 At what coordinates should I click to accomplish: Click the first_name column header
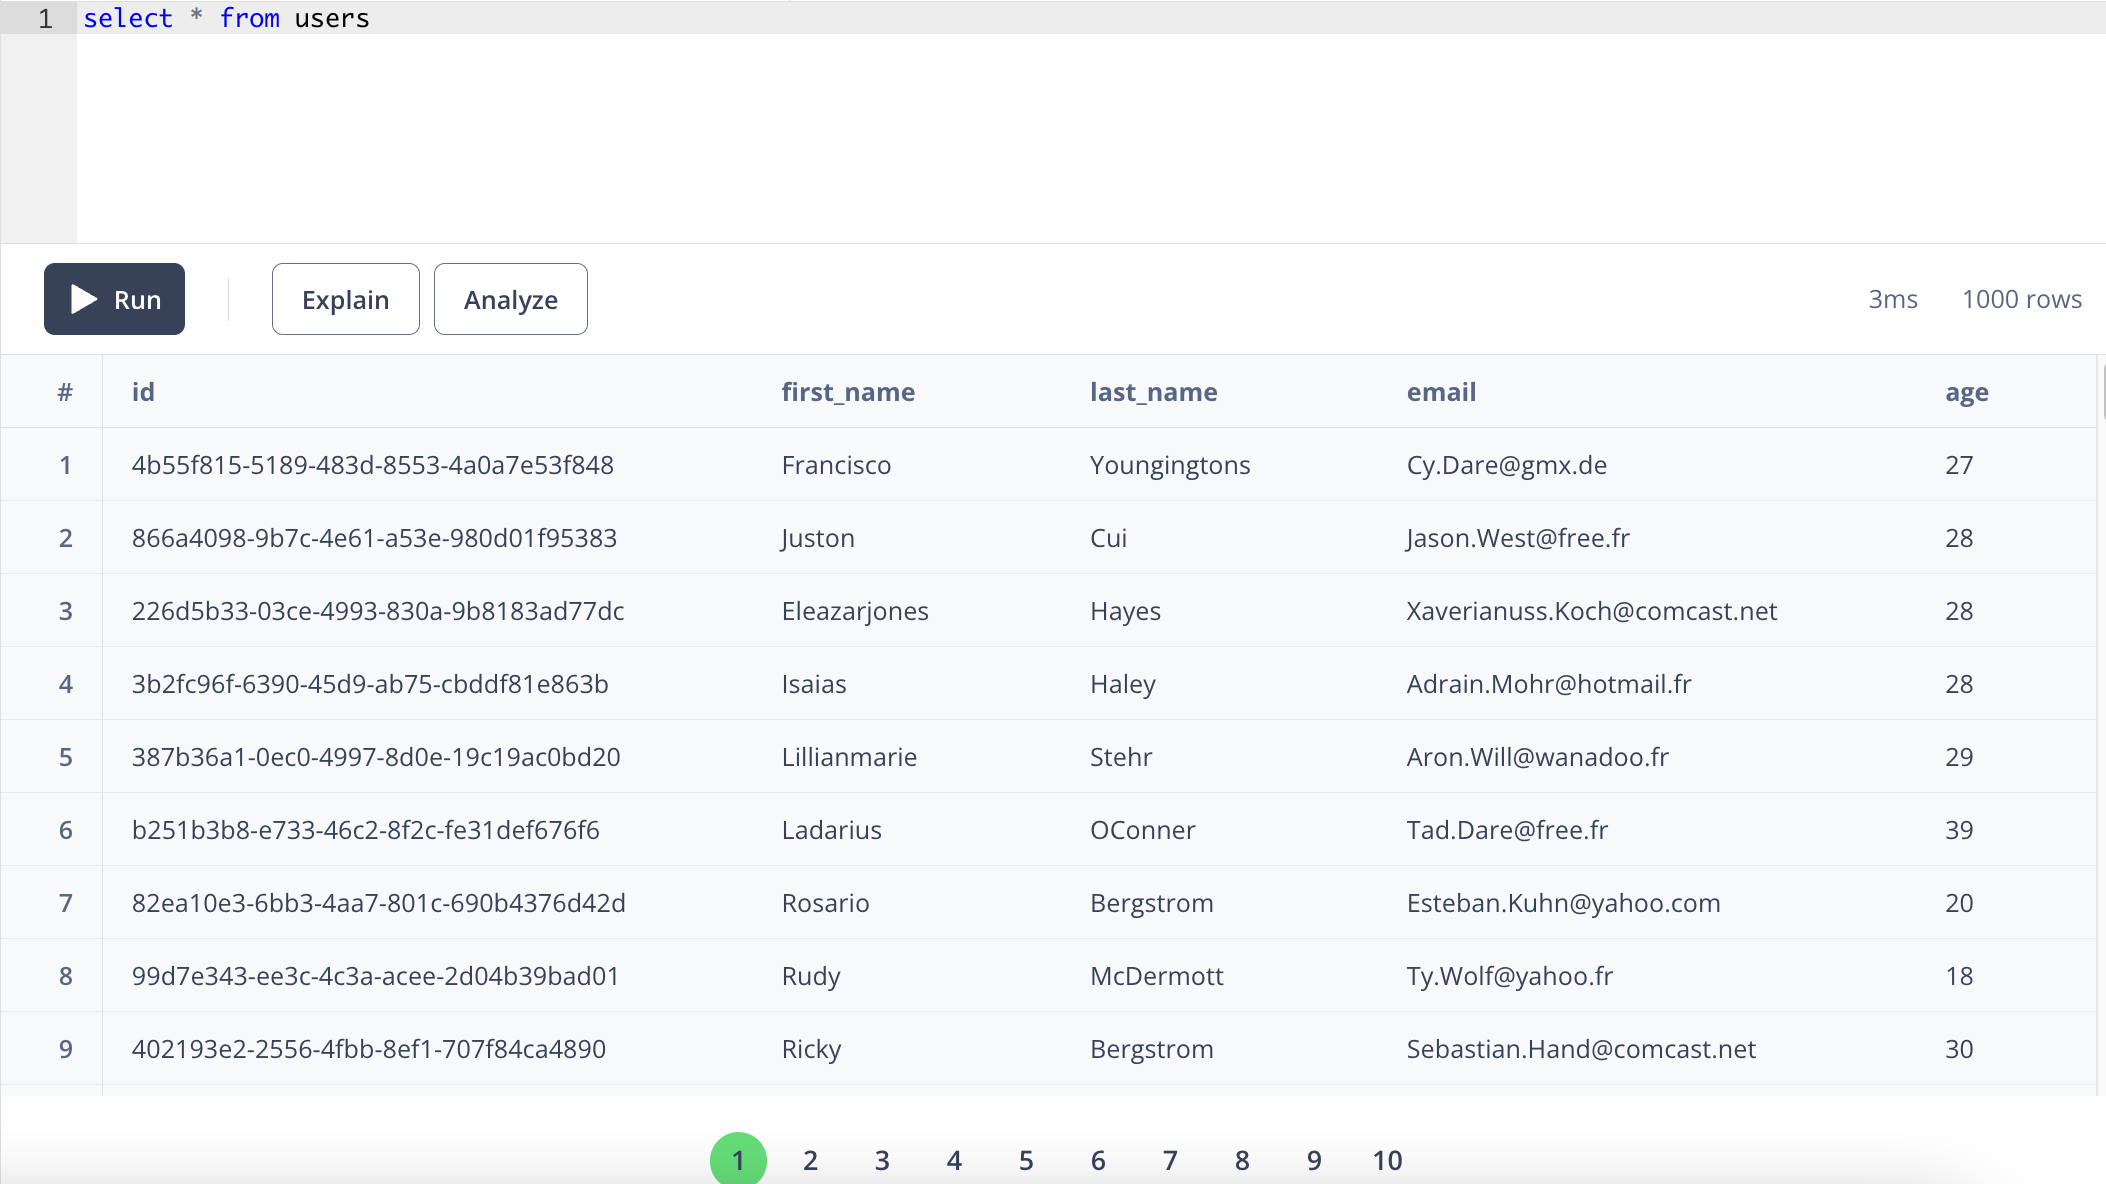coord(848,392)
